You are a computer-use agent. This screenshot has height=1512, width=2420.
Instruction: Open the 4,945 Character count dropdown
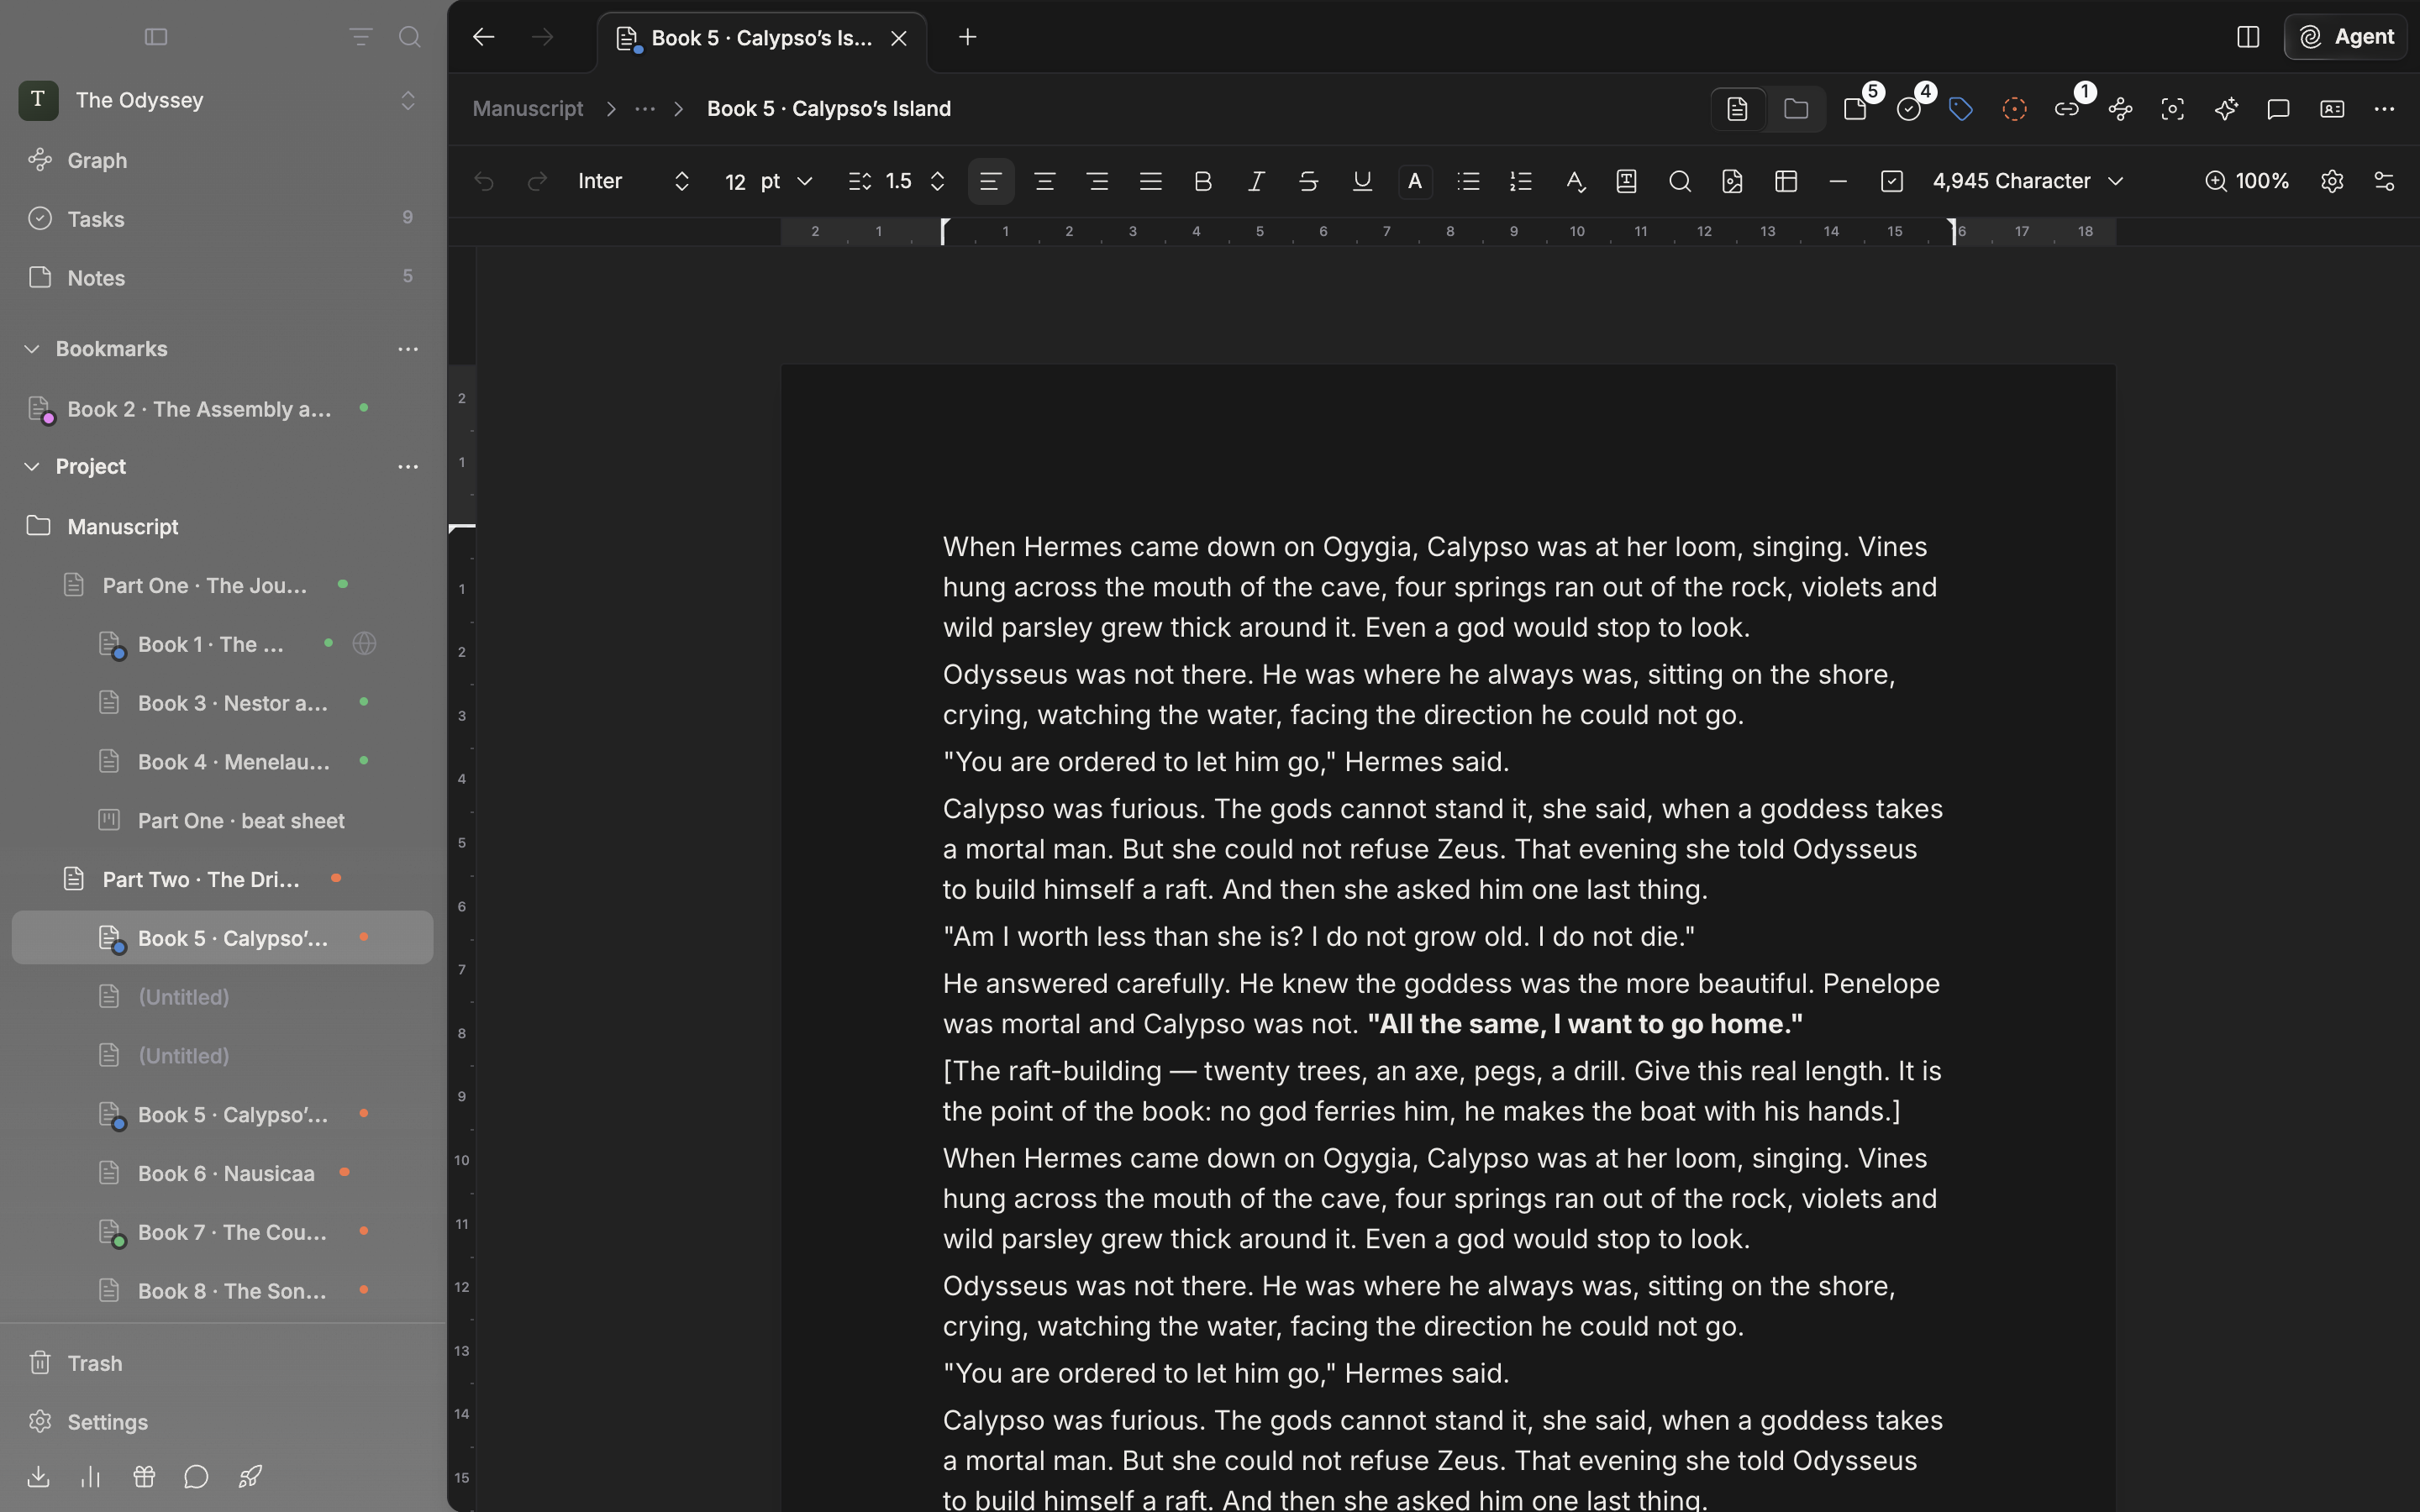[x=2028, y=181]
